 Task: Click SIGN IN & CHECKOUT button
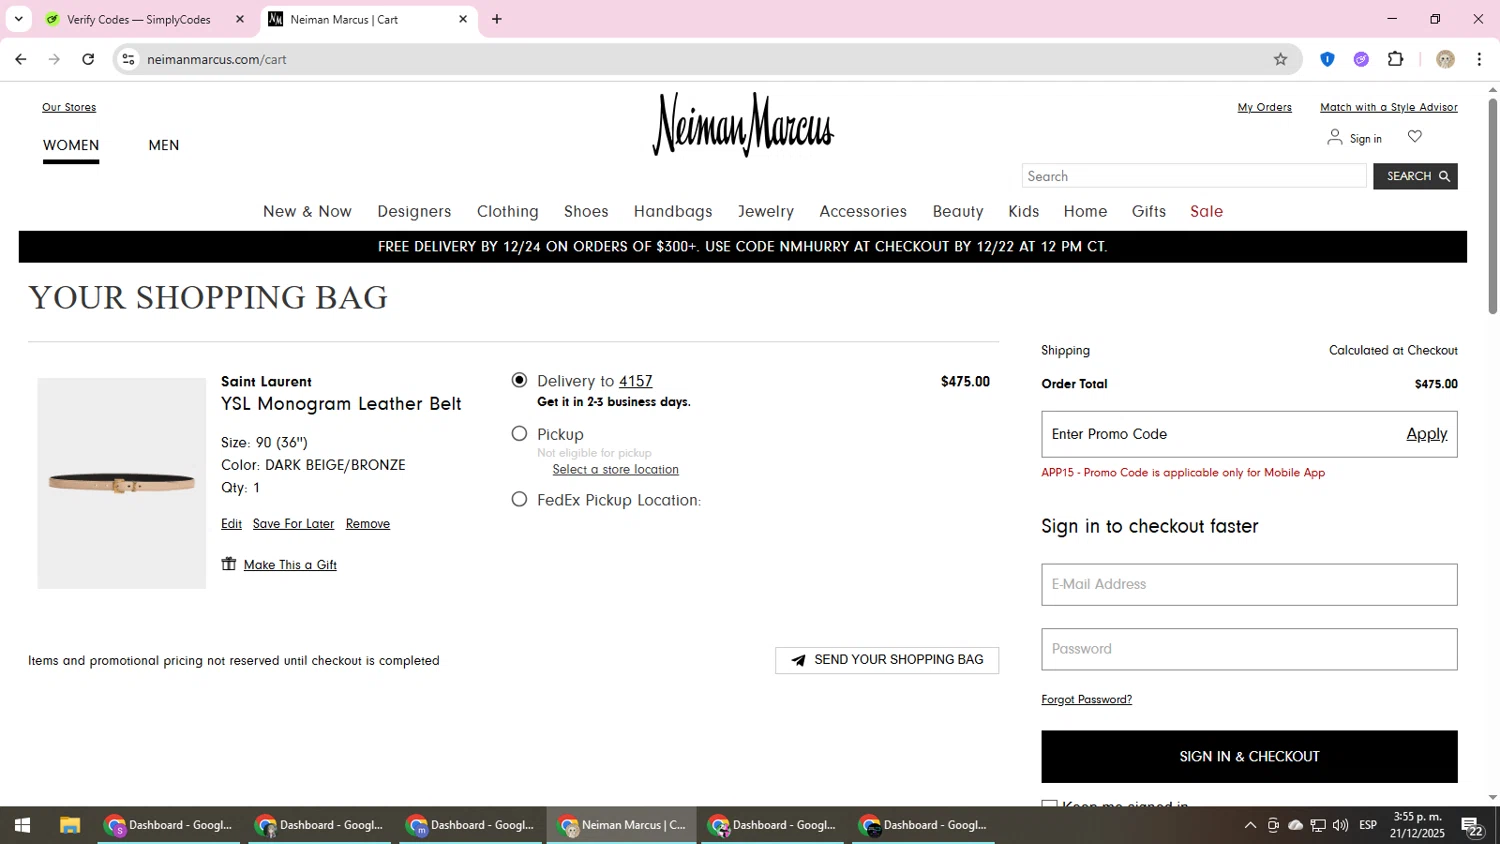coord(1249,756)
